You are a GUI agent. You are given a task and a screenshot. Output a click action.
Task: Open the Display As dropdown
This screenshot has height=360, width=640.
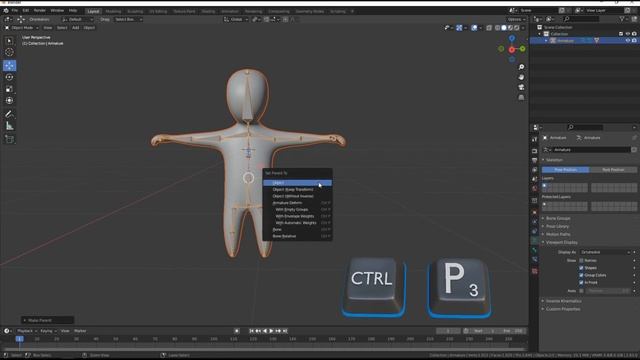(x=605, y=252)
